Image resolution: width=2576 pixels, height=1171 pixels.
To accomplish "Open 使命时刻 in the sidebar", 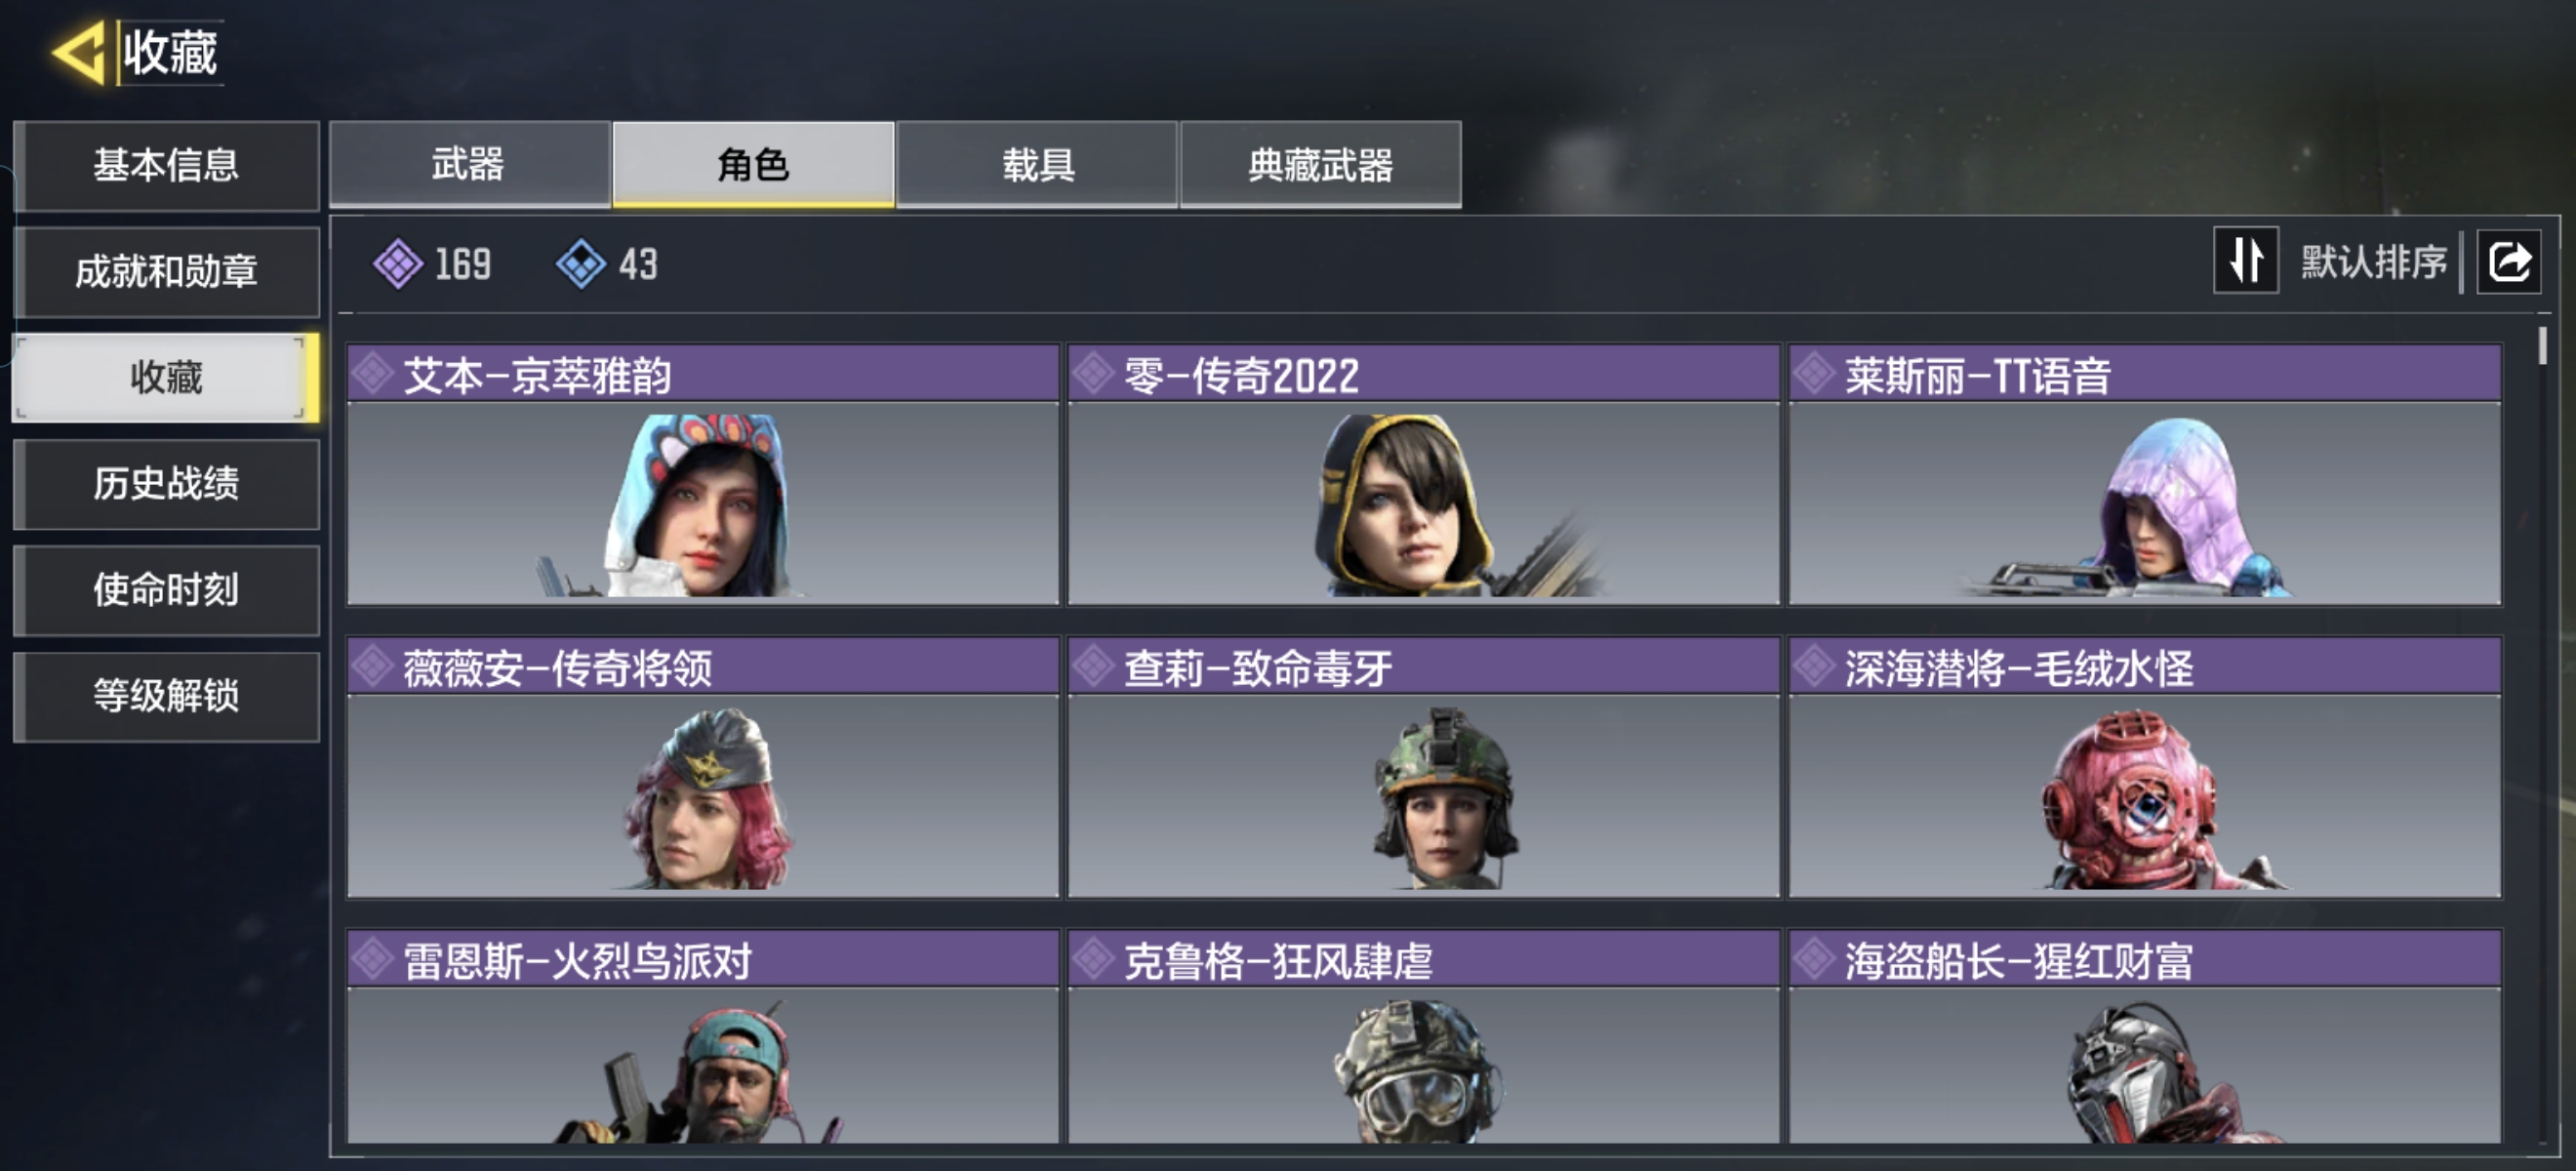I will pyautogui.click(x=167, y=590).
